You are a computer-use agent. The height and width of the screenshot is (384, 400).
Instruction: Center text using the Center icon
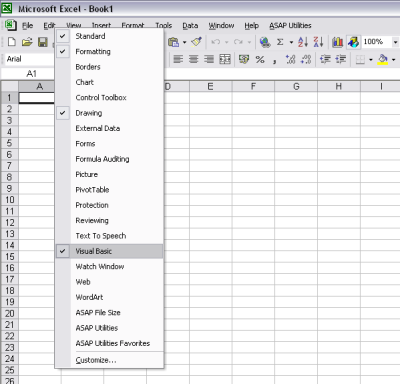click(194, 59)
